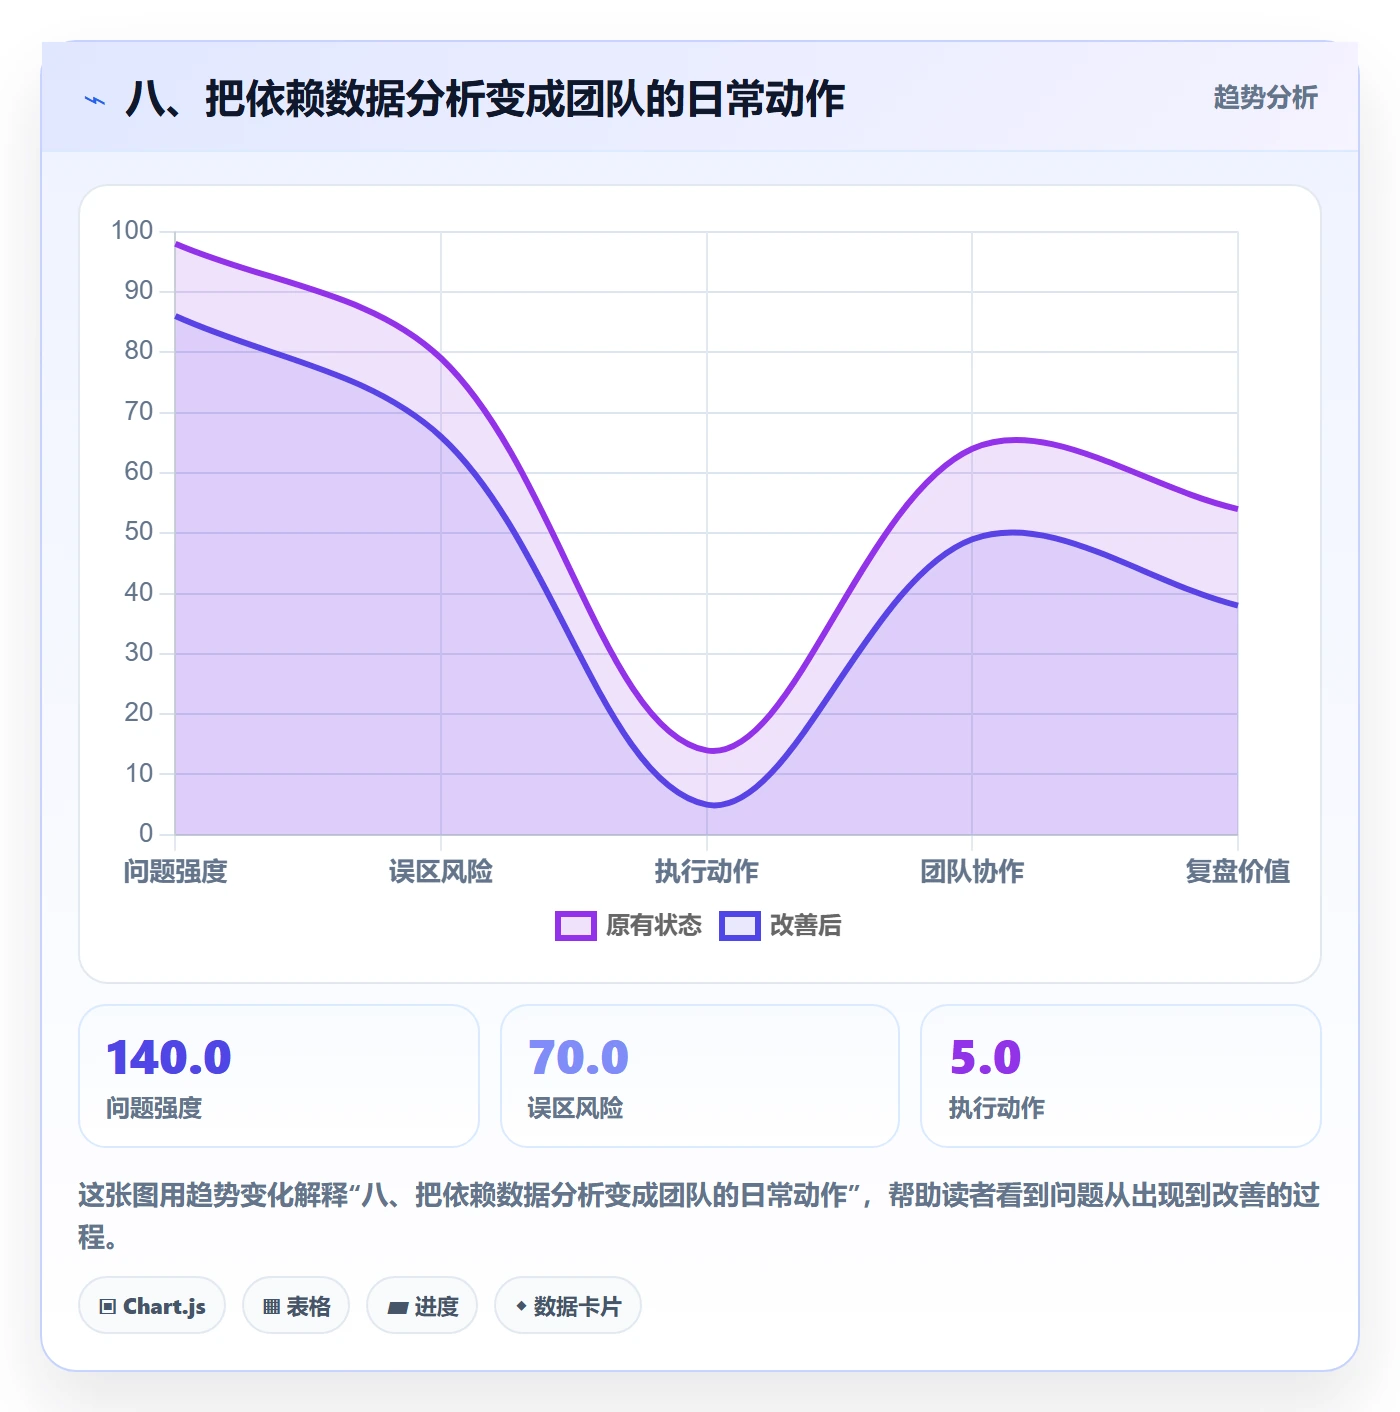Click the 70.0 value in the 误区风险 card
This screenshot has height=1412, width=1400.
click(578, 1058)
